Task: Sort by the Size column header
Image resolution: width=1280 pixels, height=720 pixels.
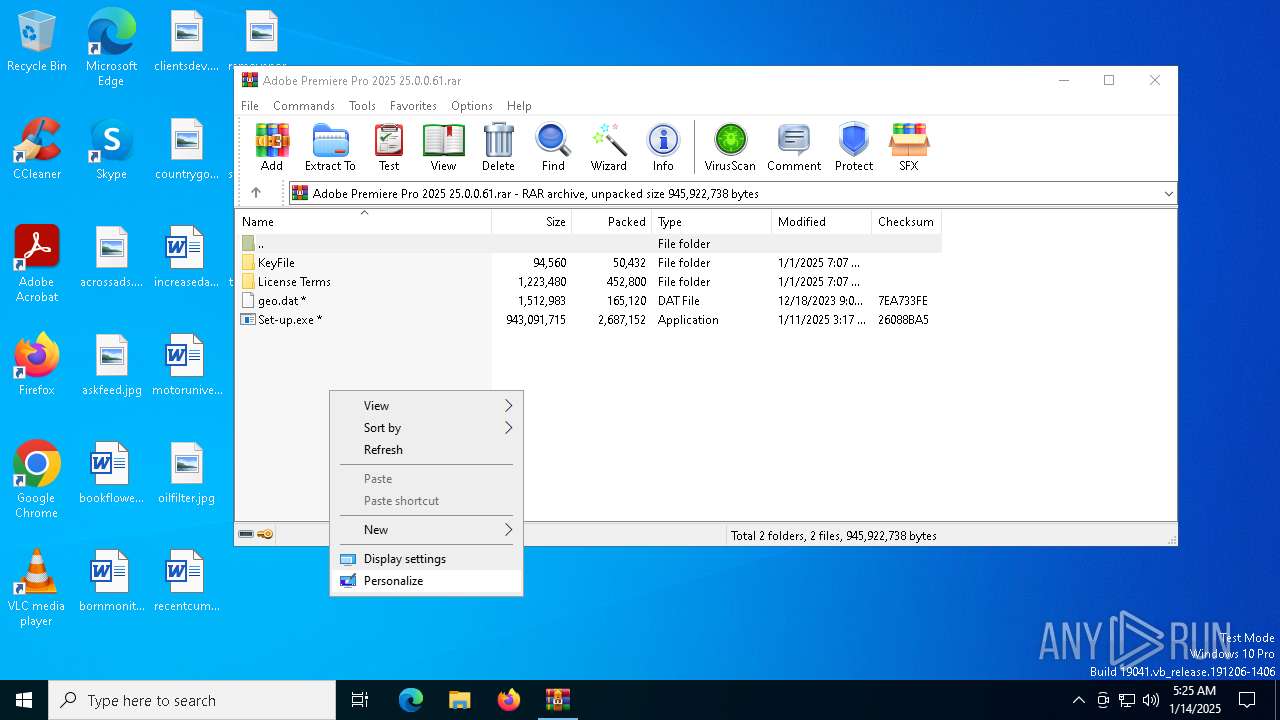Action: (x=531, y=222)
